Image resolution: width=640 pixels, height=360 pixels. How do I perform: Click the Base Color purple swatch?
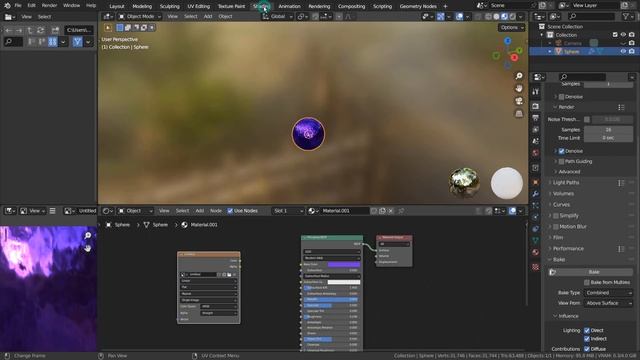[x=344, y=264]
